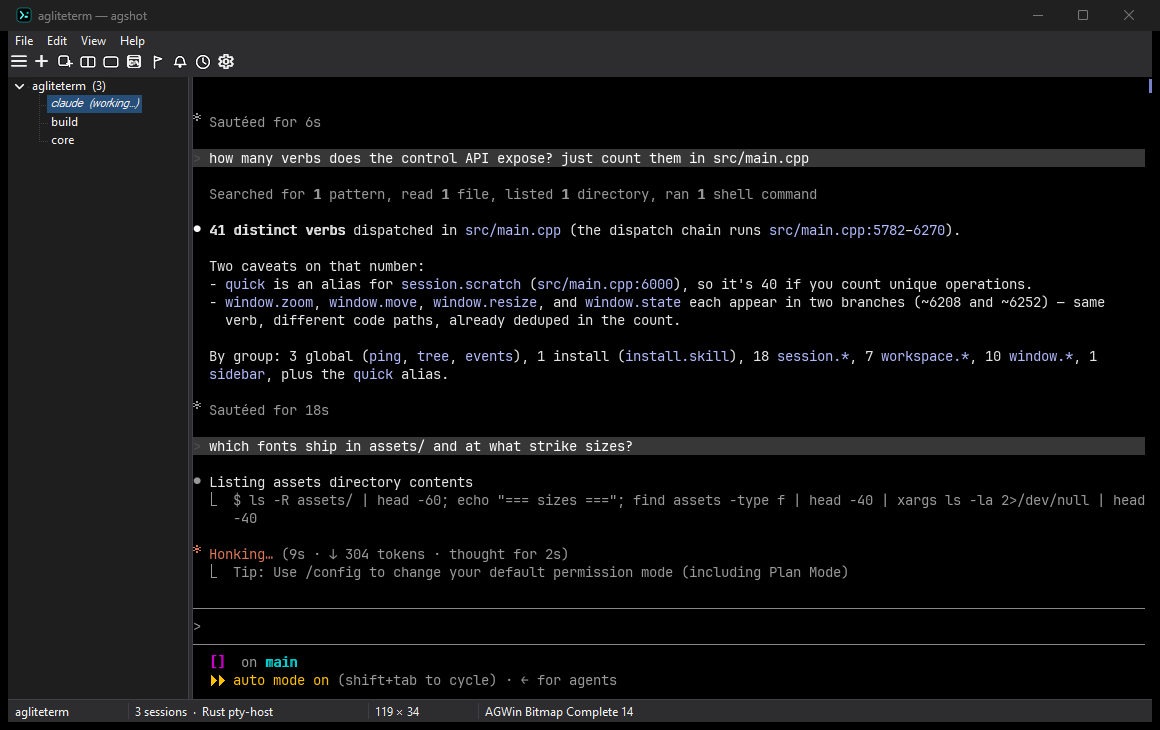Screen dimensions: 1160x730
Task: Click the workspace.* text
Action: coord(925,356)
